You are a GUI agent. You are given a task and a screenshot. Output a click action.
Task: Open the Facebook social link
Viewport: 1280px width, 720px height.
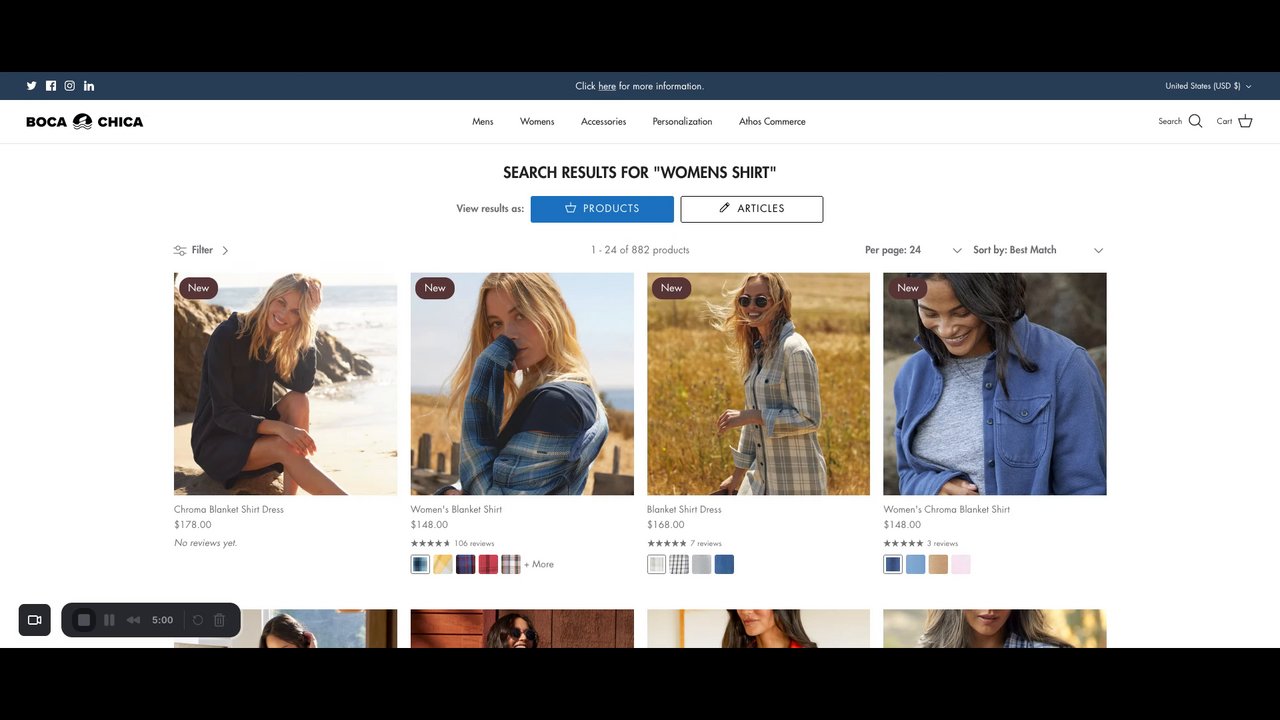pyautogui.click(x=51, y=86)
